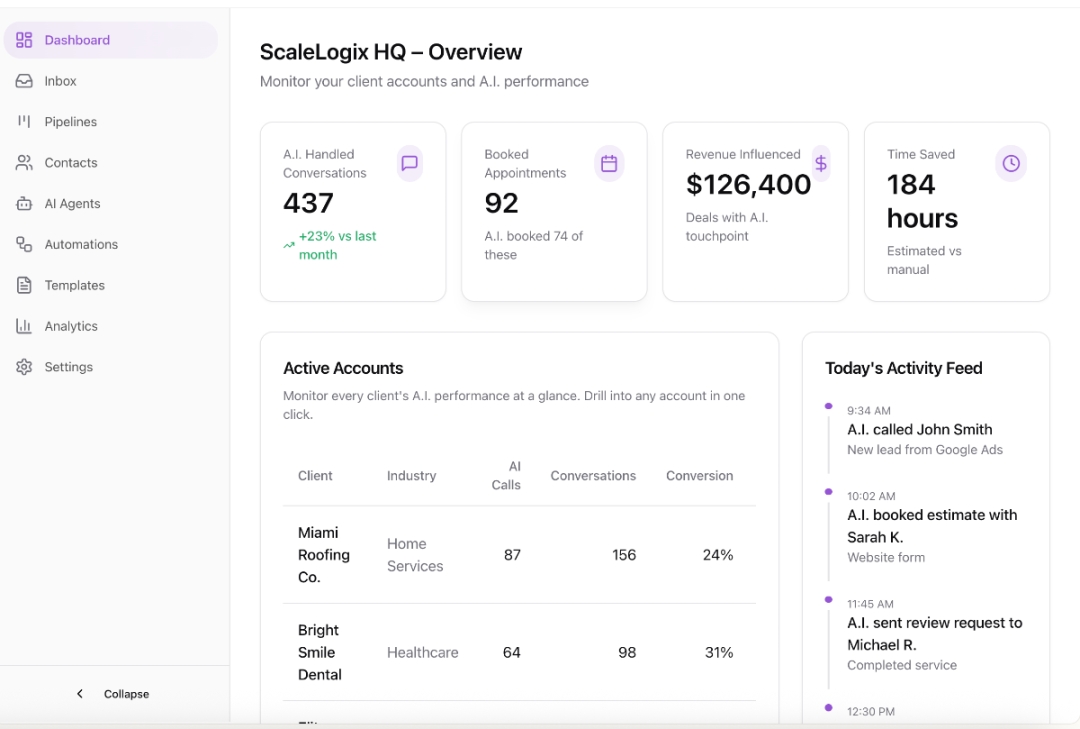Open Miami Roofing Co. account details
Image resolution: width=1080 pixels, height=729 pixels.
click(324, 554)
